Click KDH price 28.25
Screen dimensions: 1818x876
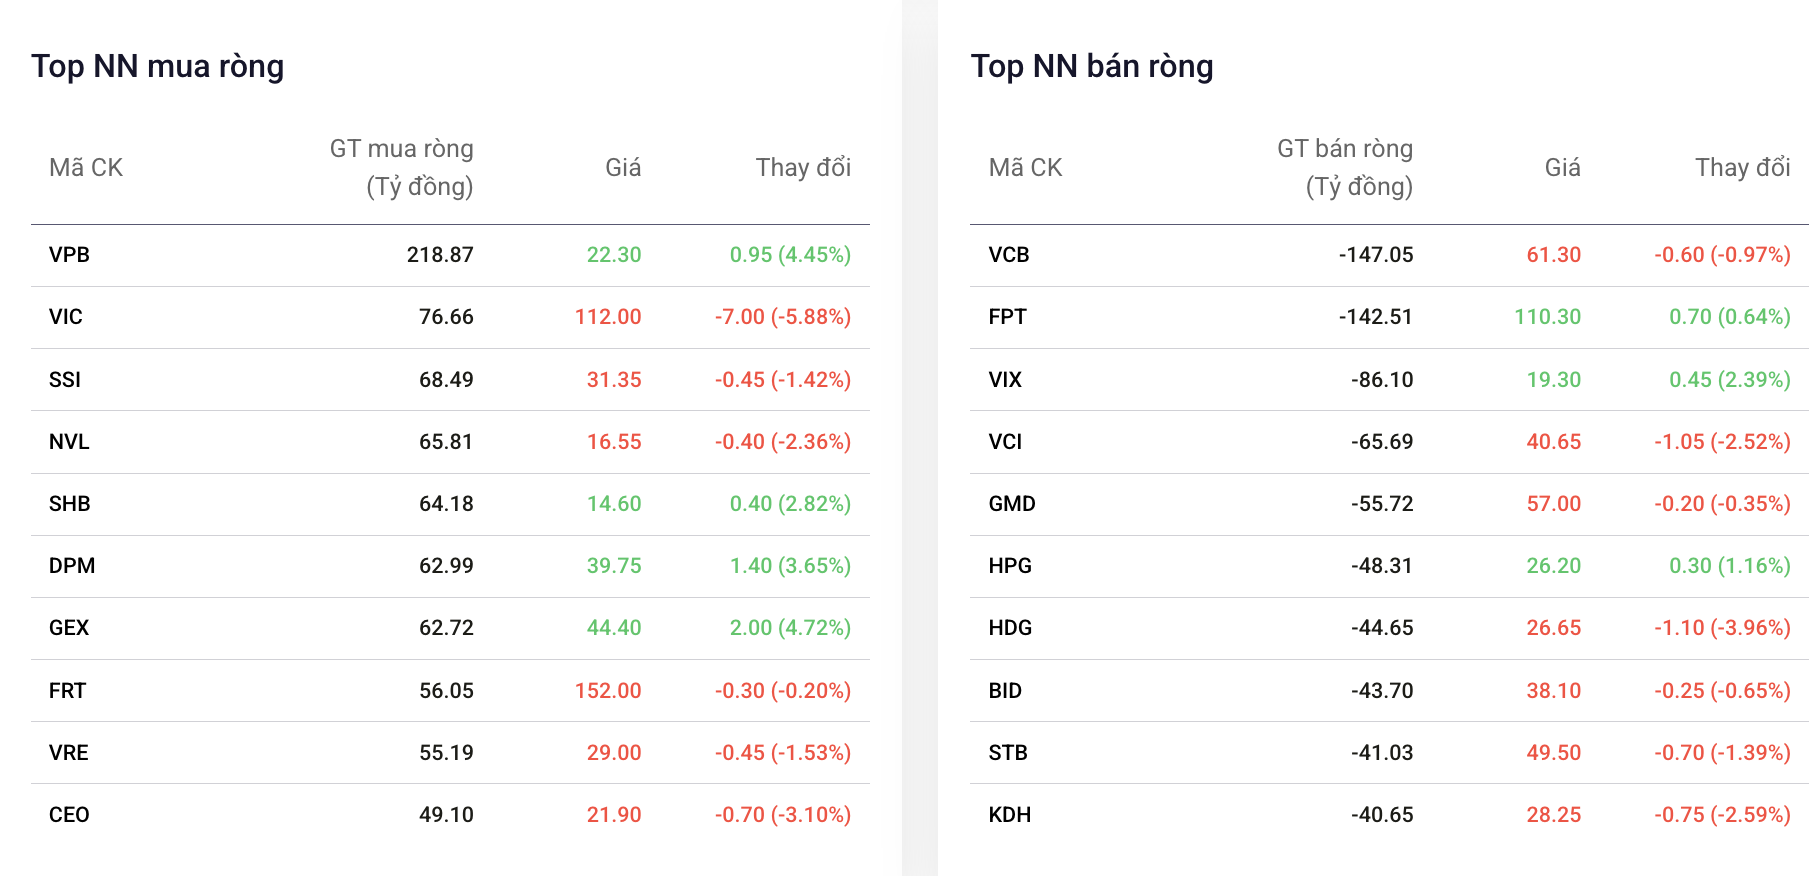coord(1554,815)
